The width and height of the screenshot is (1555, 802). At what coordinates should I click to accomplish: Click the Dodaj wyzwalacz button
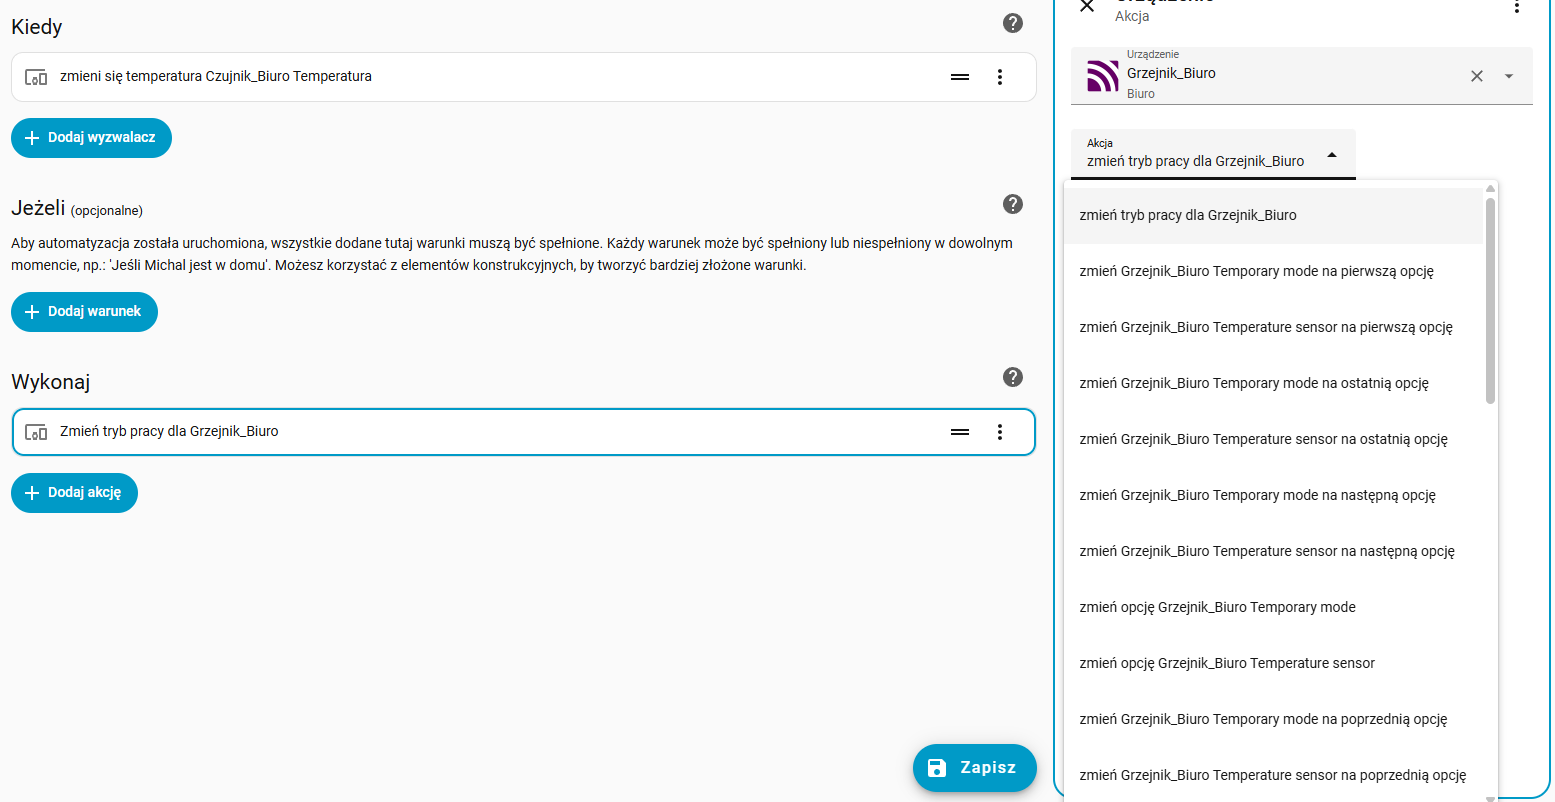coord(91,138)
